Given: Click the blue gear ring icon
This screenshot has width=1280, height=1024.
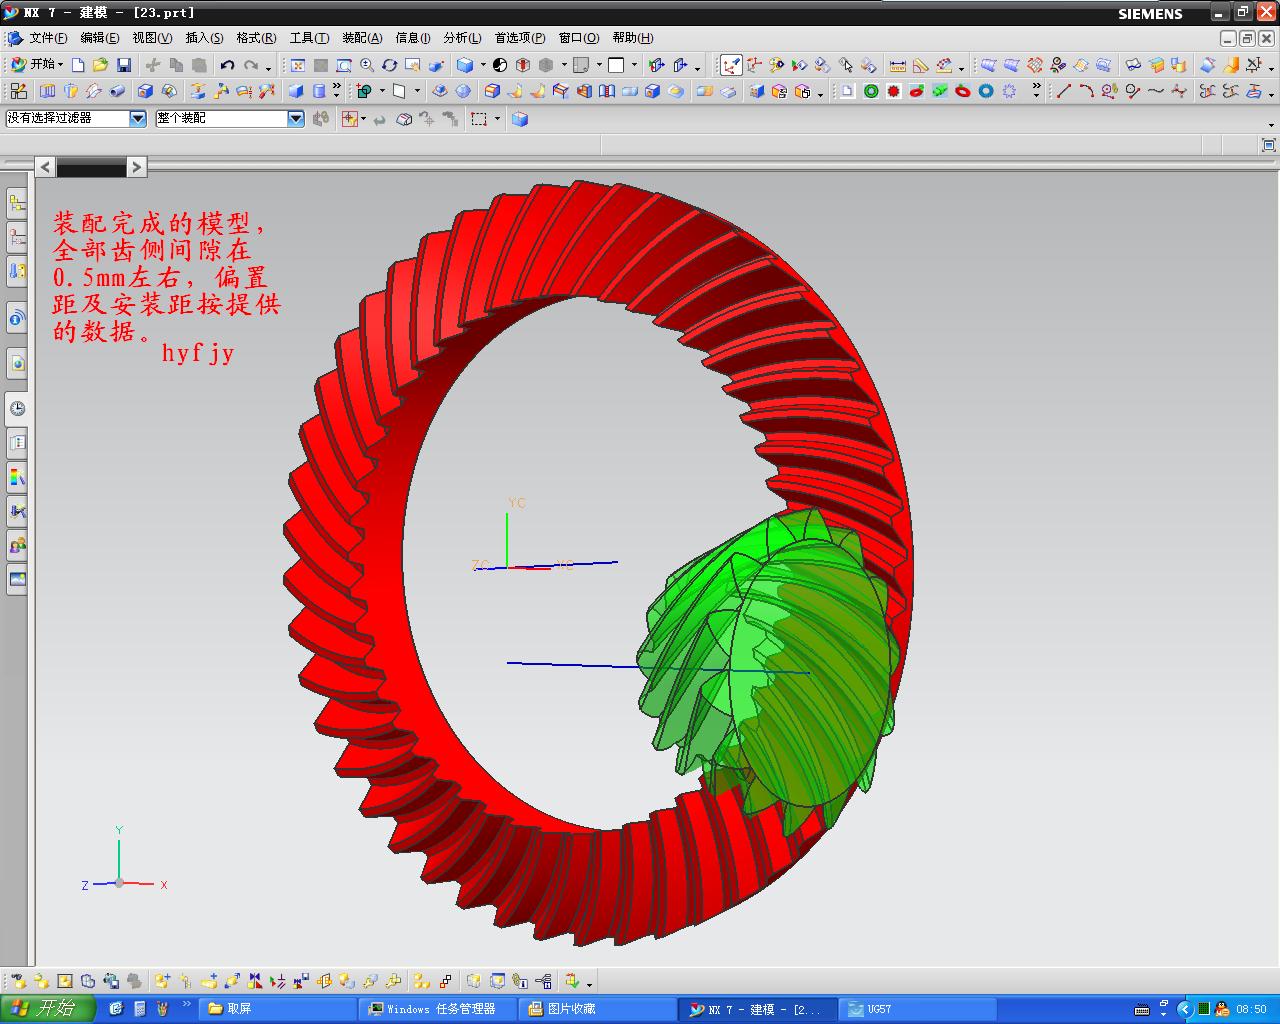Looking at the screenshot, I should tap(986, 91).
